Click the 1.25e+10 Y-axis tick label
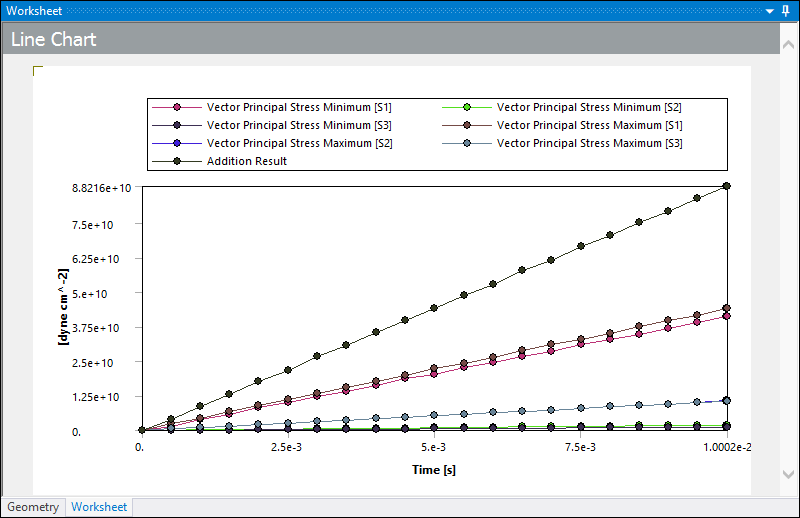 pyautogui.click(x=95, y=397)
